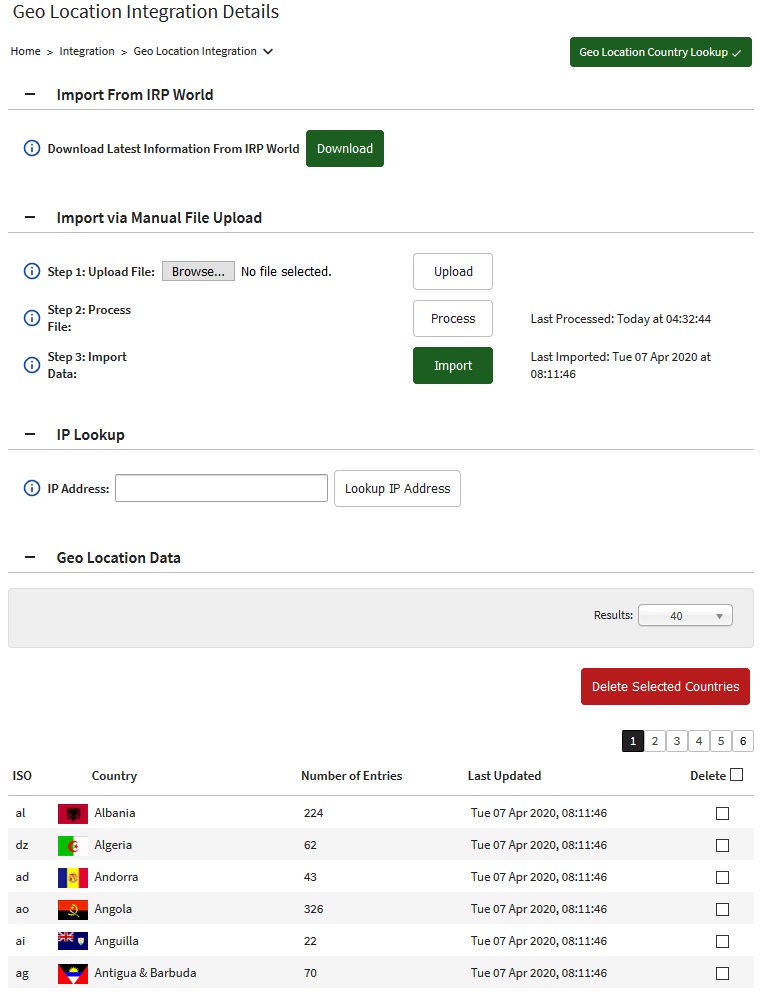Image resolution: width=761 pixels, height=992 pixels.
Task: Click info icon beside IP Address field
Action: 31,489
